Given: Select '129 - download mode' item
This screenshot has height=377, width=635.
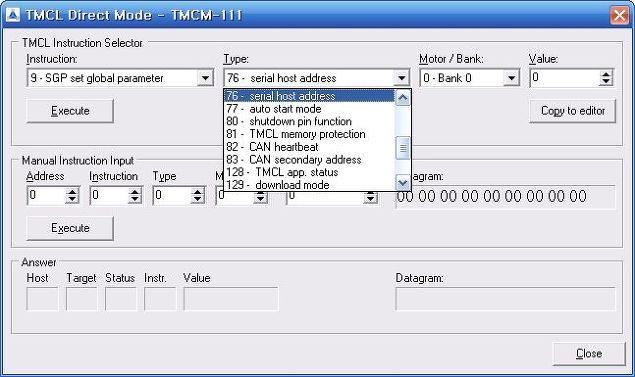Looking at the screenshot, I should [x=309, y=185].
